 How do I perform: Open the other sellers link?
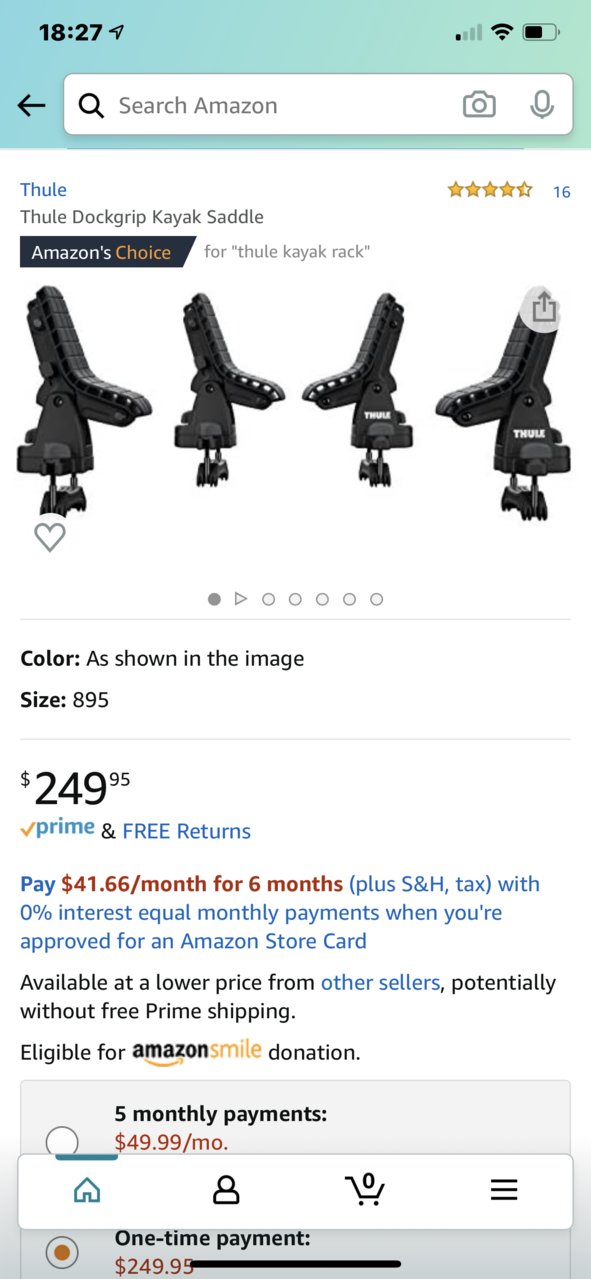point(380,983)
